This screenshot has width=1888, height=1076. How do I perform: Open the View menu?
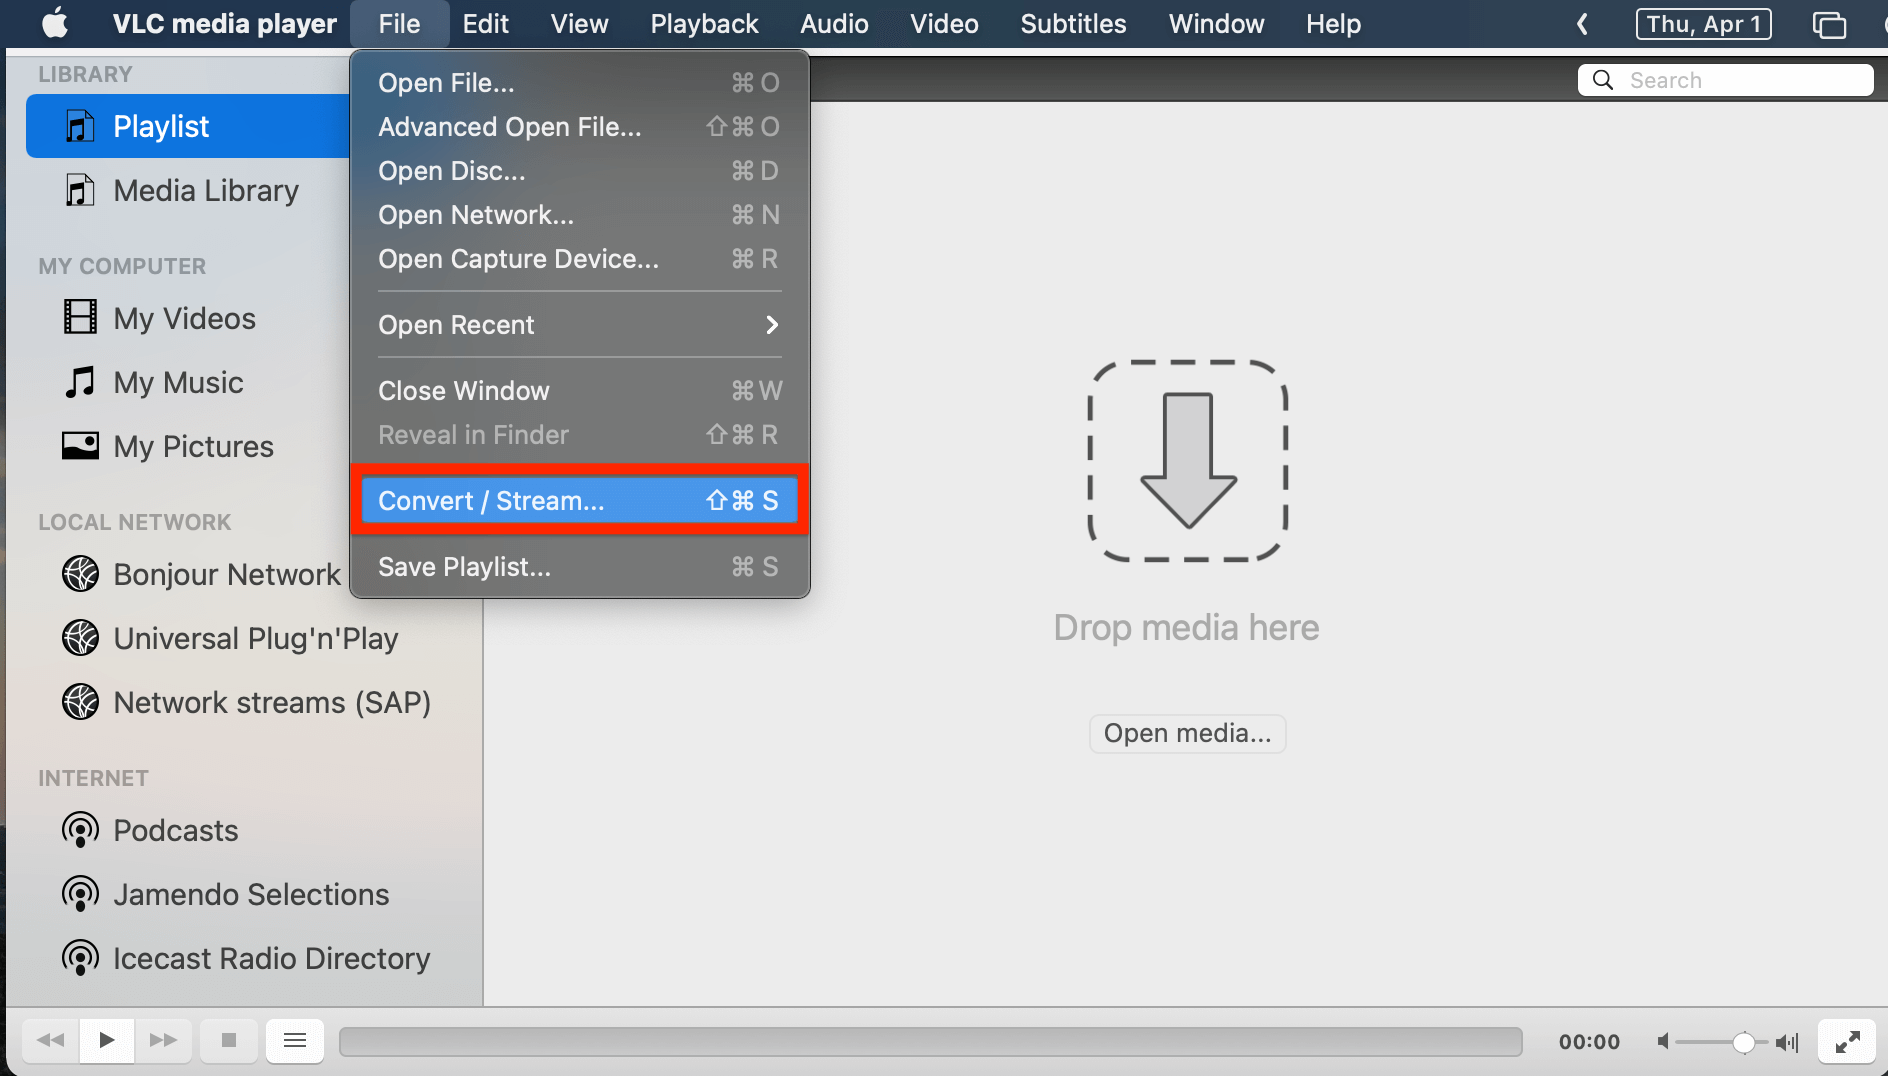579,24
